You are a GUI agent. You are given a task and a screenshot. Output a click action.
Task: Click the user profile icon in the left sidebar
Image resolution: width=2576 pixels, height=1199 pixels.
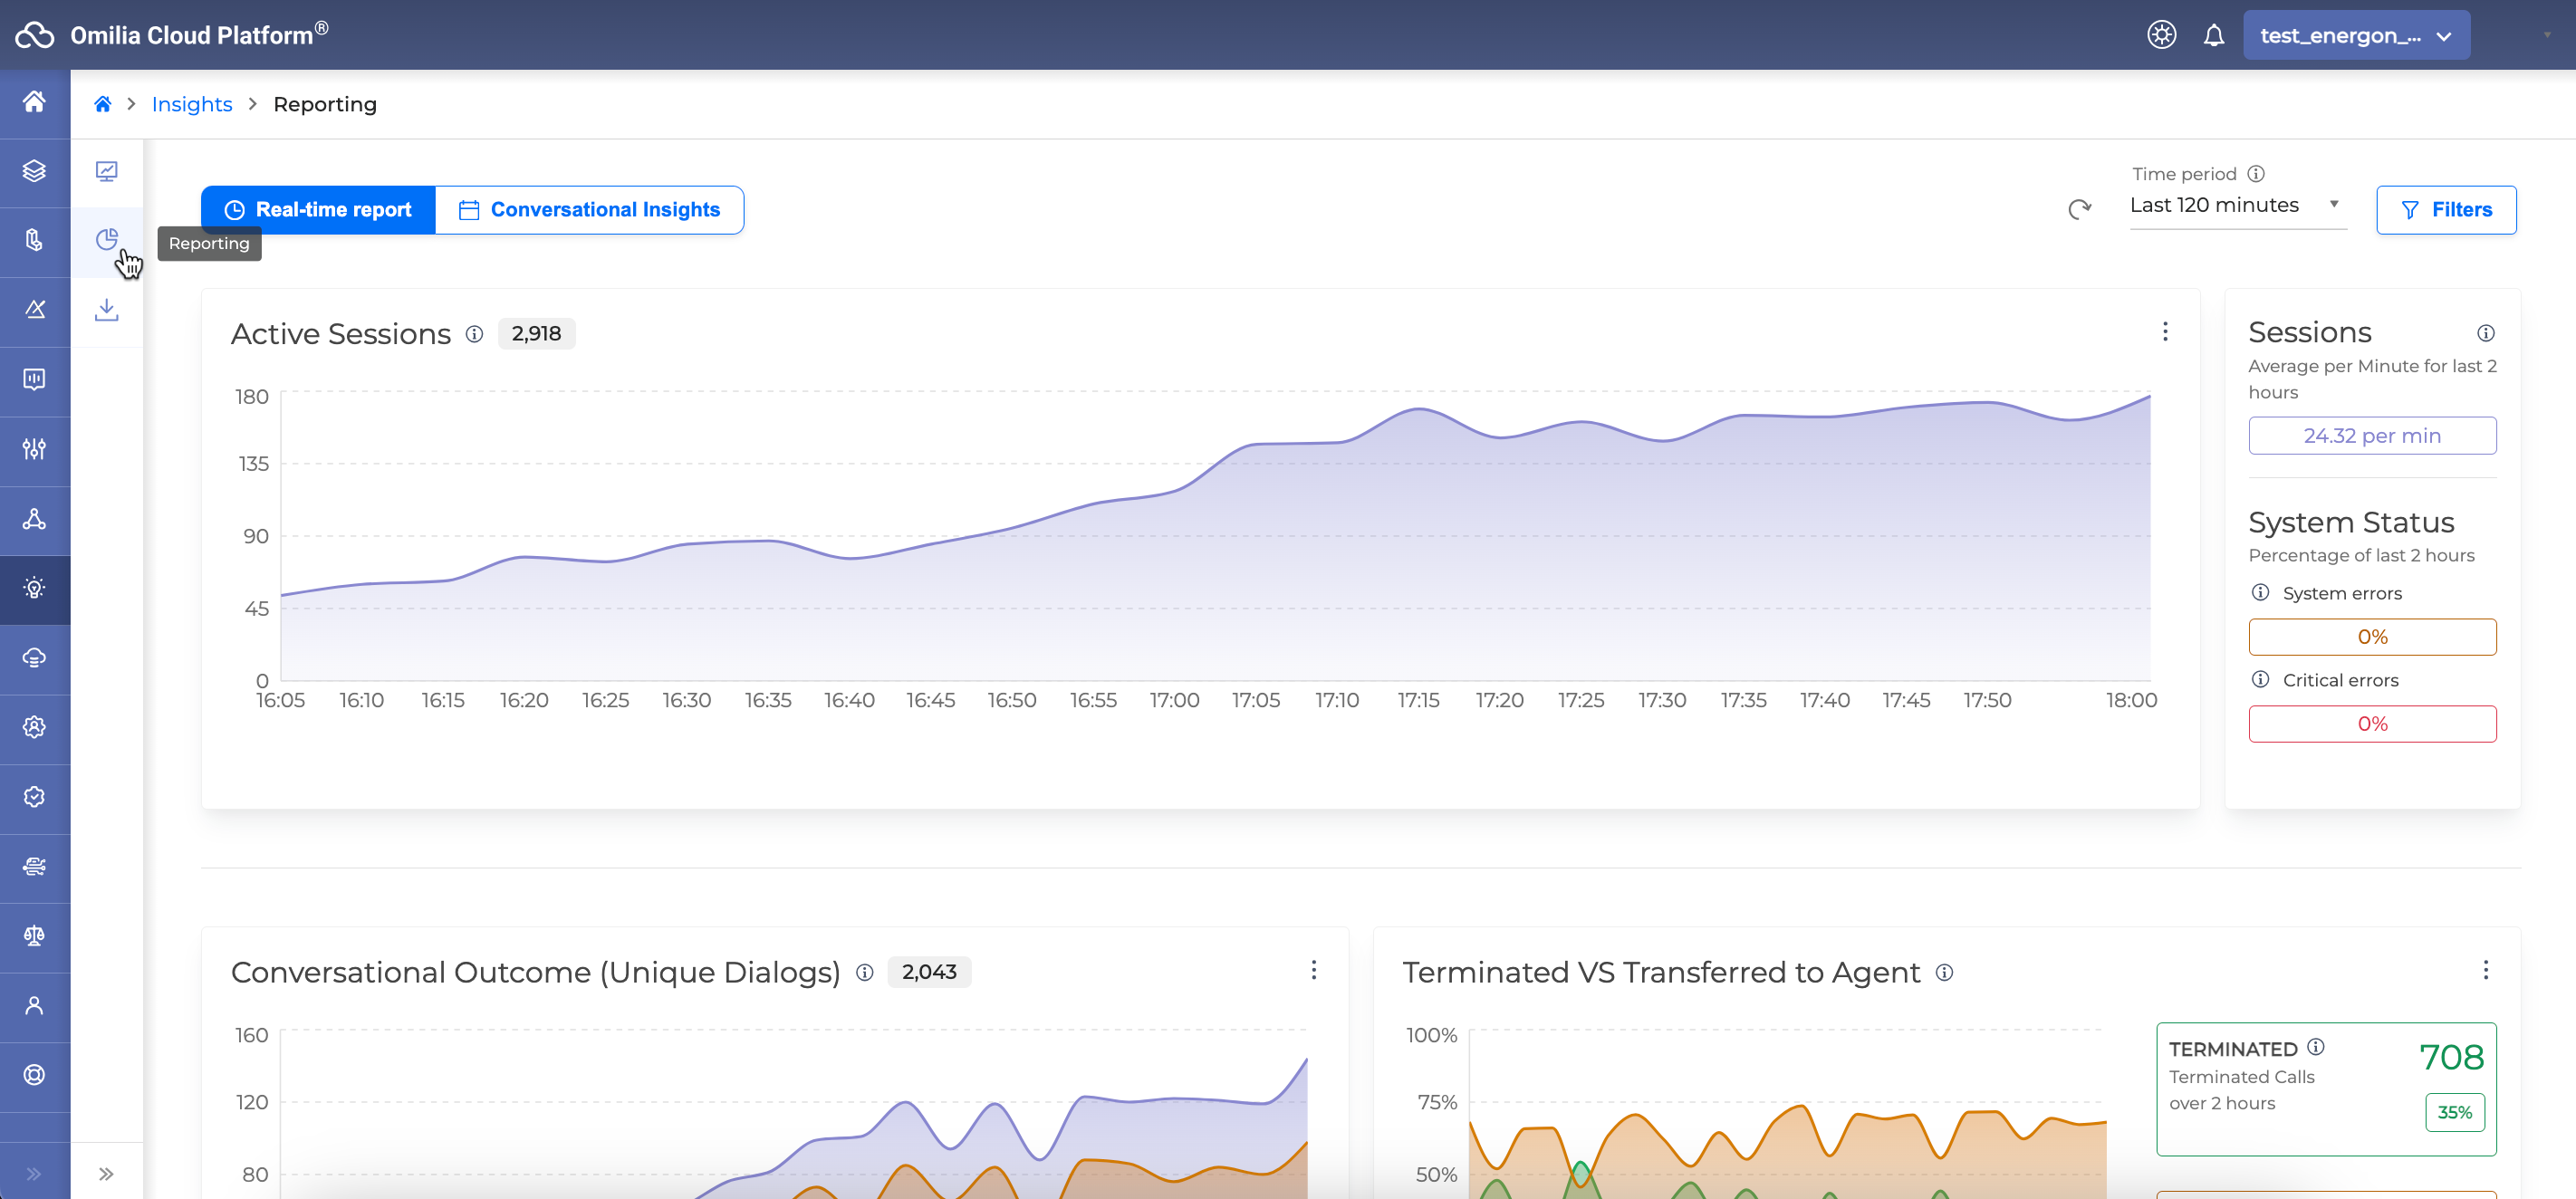(34, 1005)
